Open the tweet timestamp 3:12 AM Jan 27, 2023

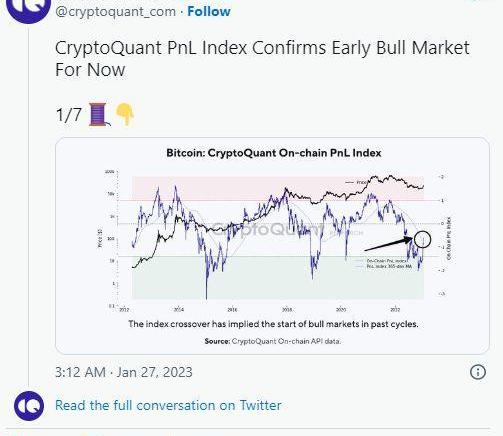pos(124,372)
